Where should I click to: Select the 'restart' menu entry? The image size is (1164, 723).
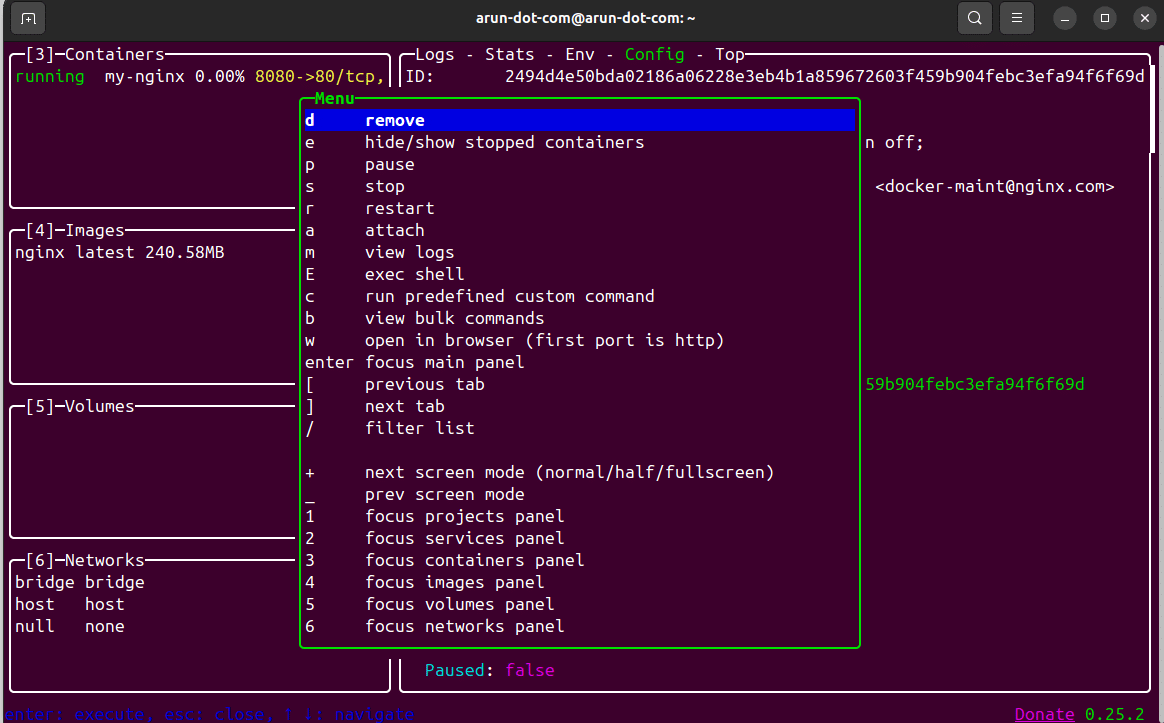[580, 209]
